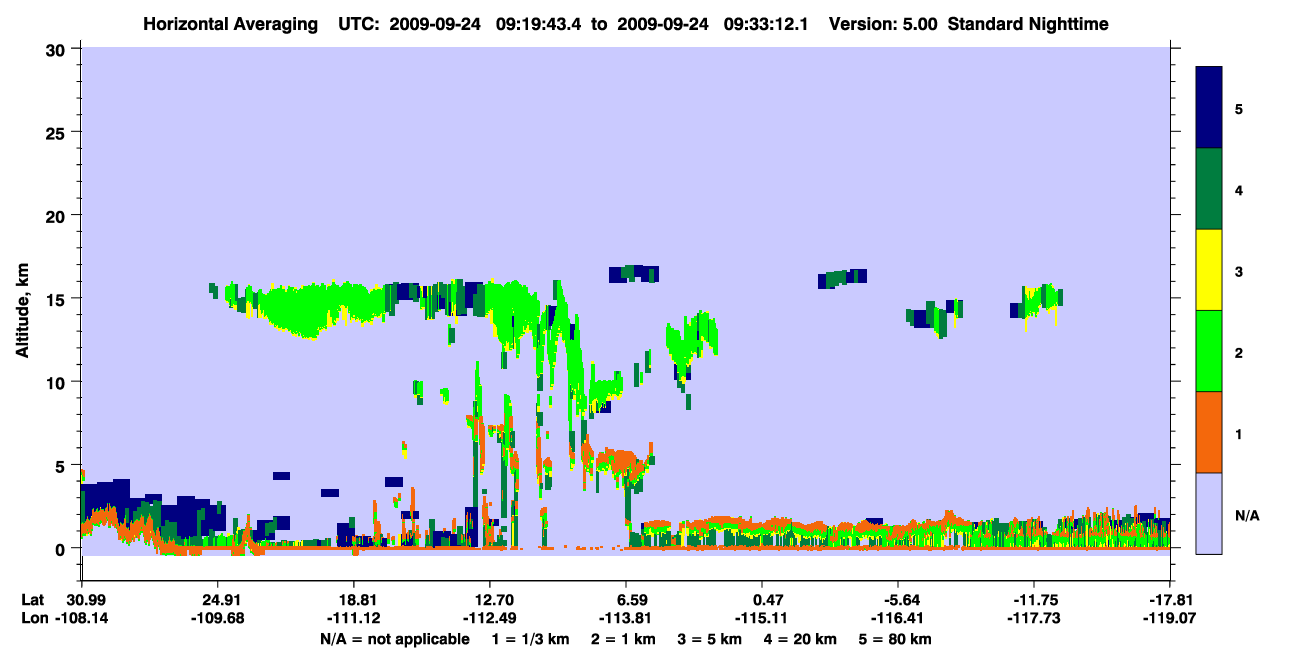1300x667 pixels.
Task: Click longitude value -113.81
Action: tap(625, 618)
